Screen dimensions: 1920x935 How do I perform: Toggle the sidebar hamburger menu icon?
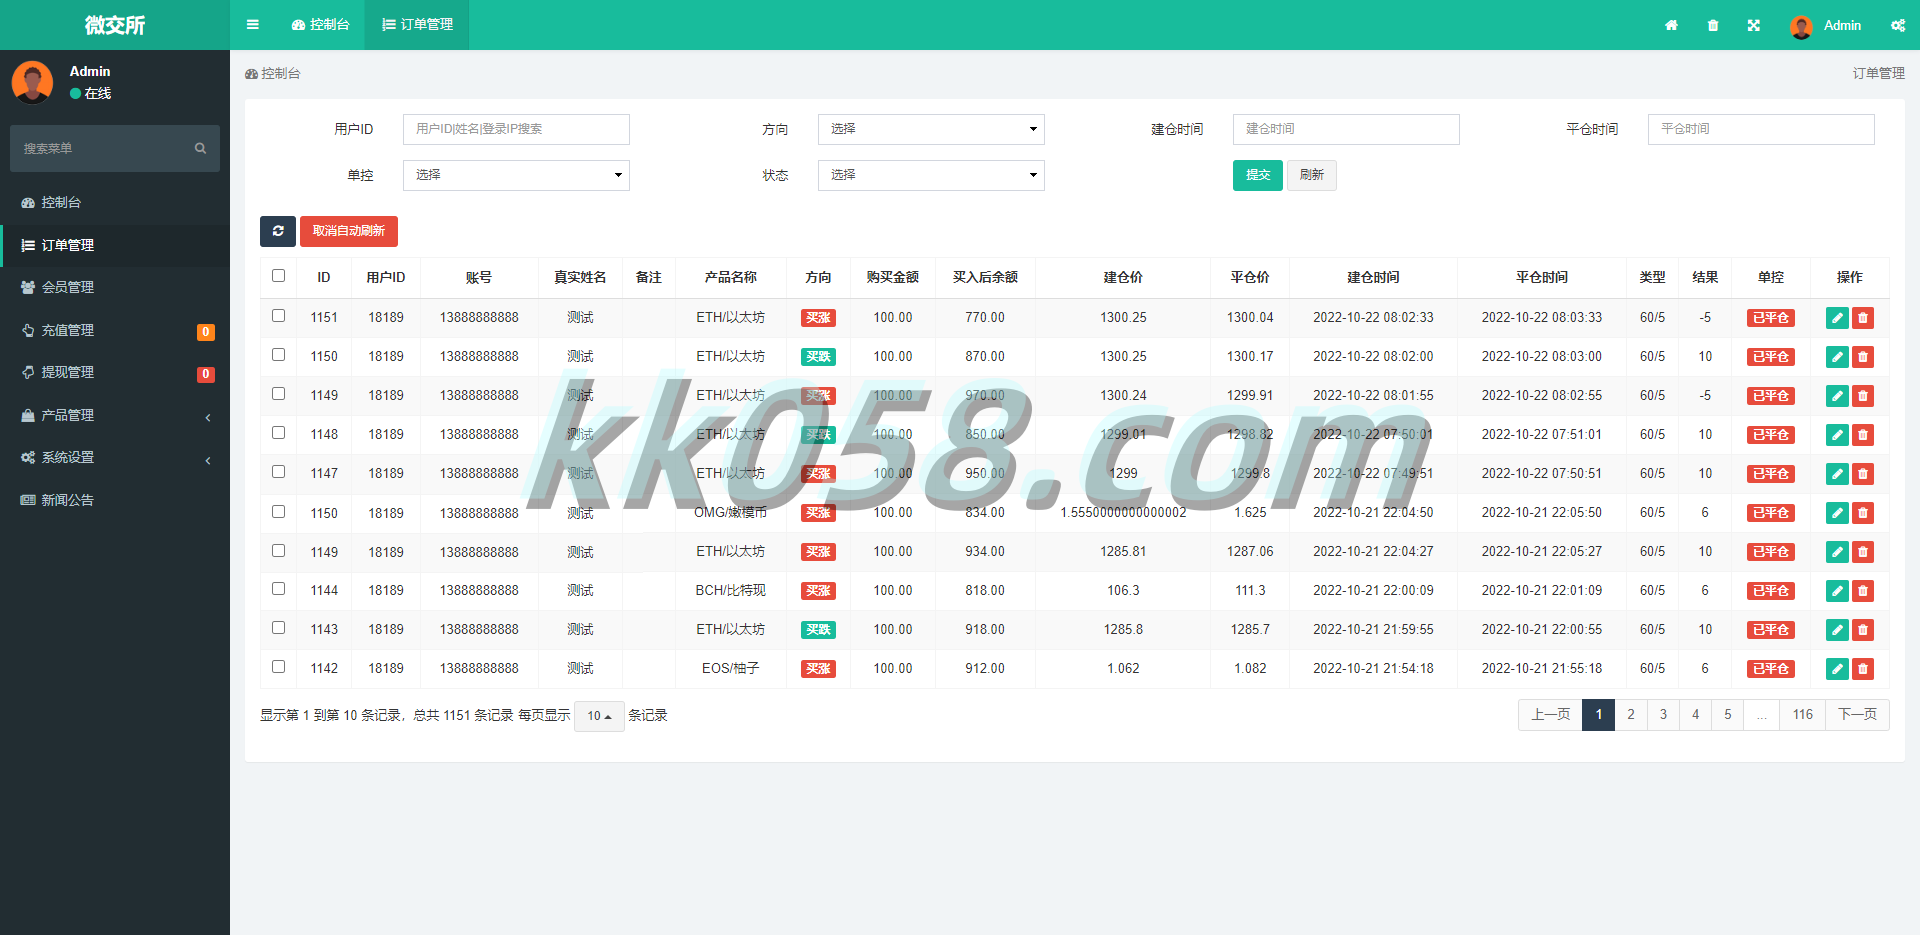pyautogui.click(x=253, y=25)
